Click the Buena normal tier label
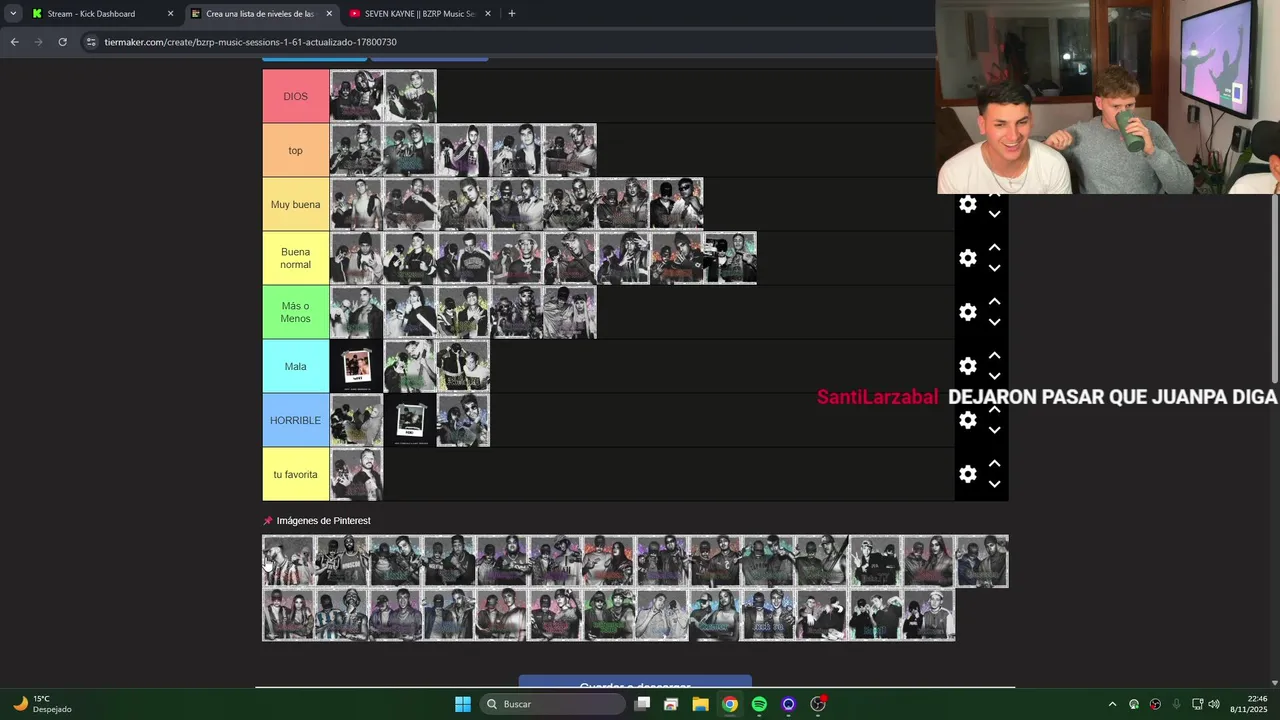The image size is (1280, 720). pos(296,258)
